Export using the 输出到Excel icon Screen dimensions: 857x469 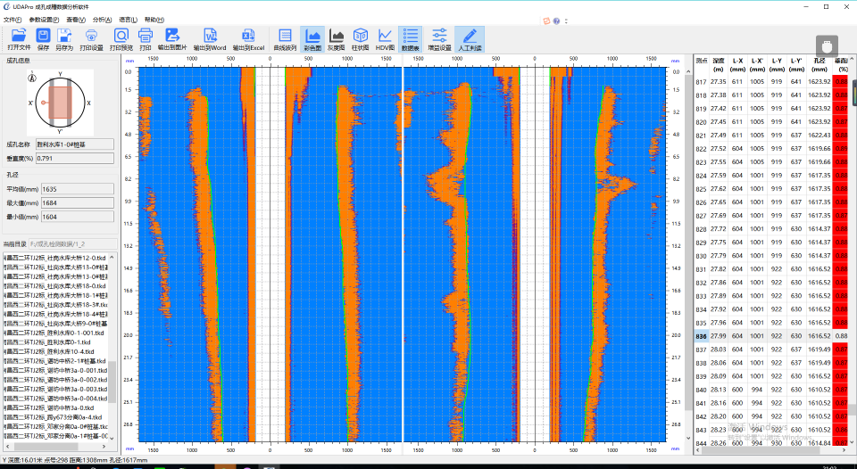coord(248,38)
